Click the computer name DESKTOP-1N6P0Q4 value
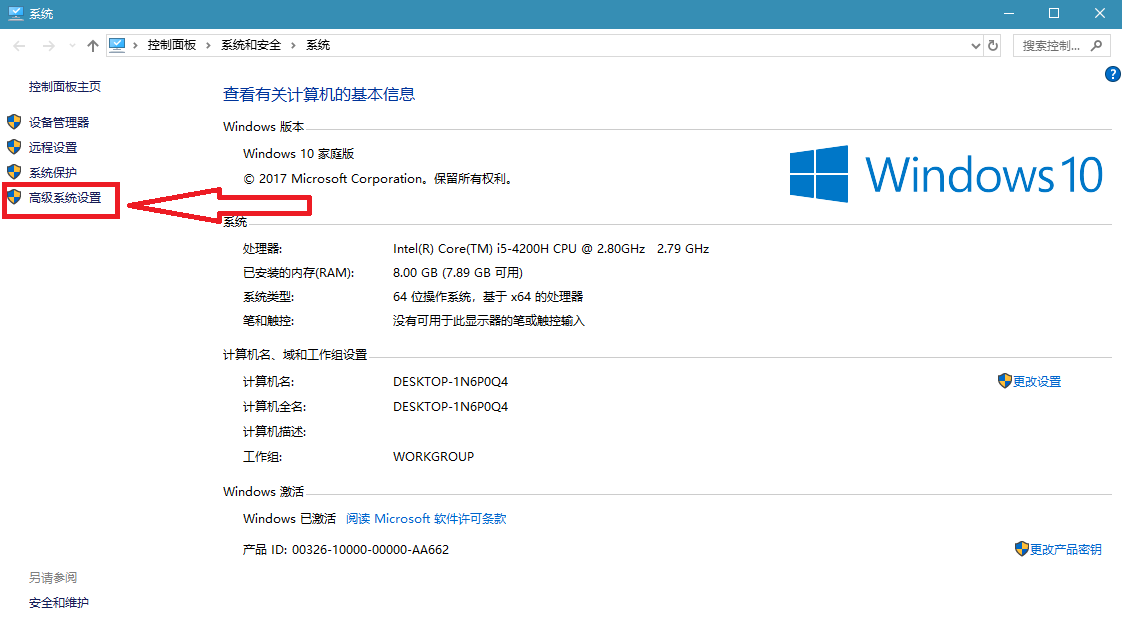 (450, 382)
